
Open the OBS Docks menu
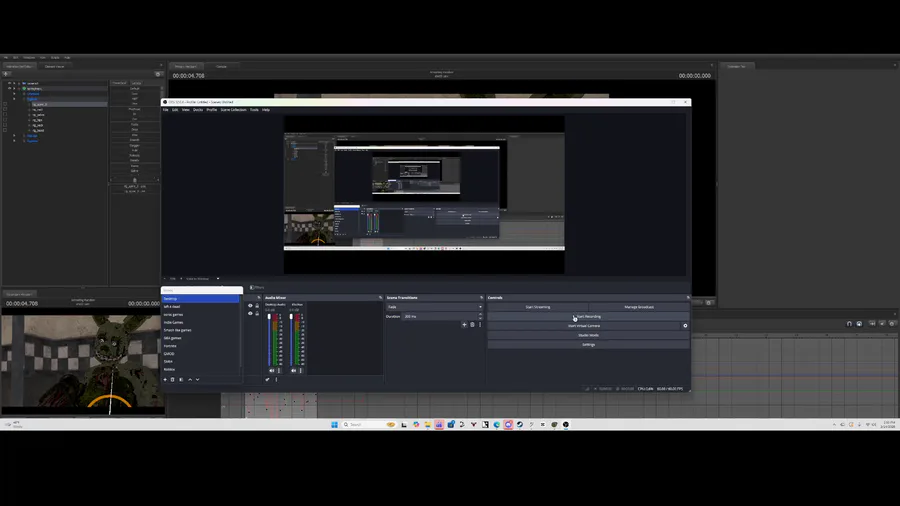coord(198,110)
